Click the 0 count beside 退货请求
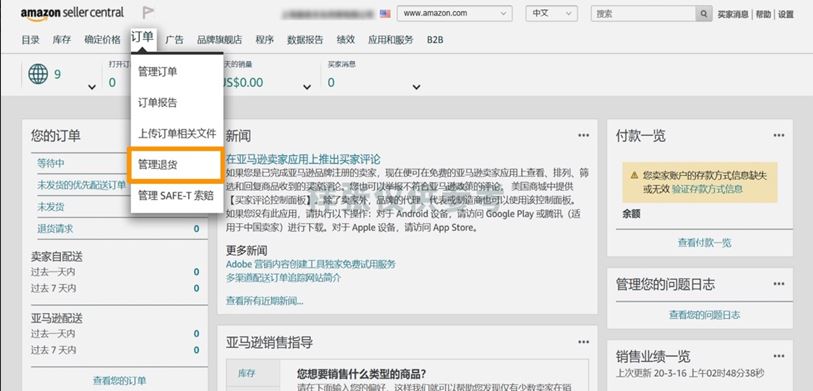This screenshot has width=813, height=391. pos(197,229)
